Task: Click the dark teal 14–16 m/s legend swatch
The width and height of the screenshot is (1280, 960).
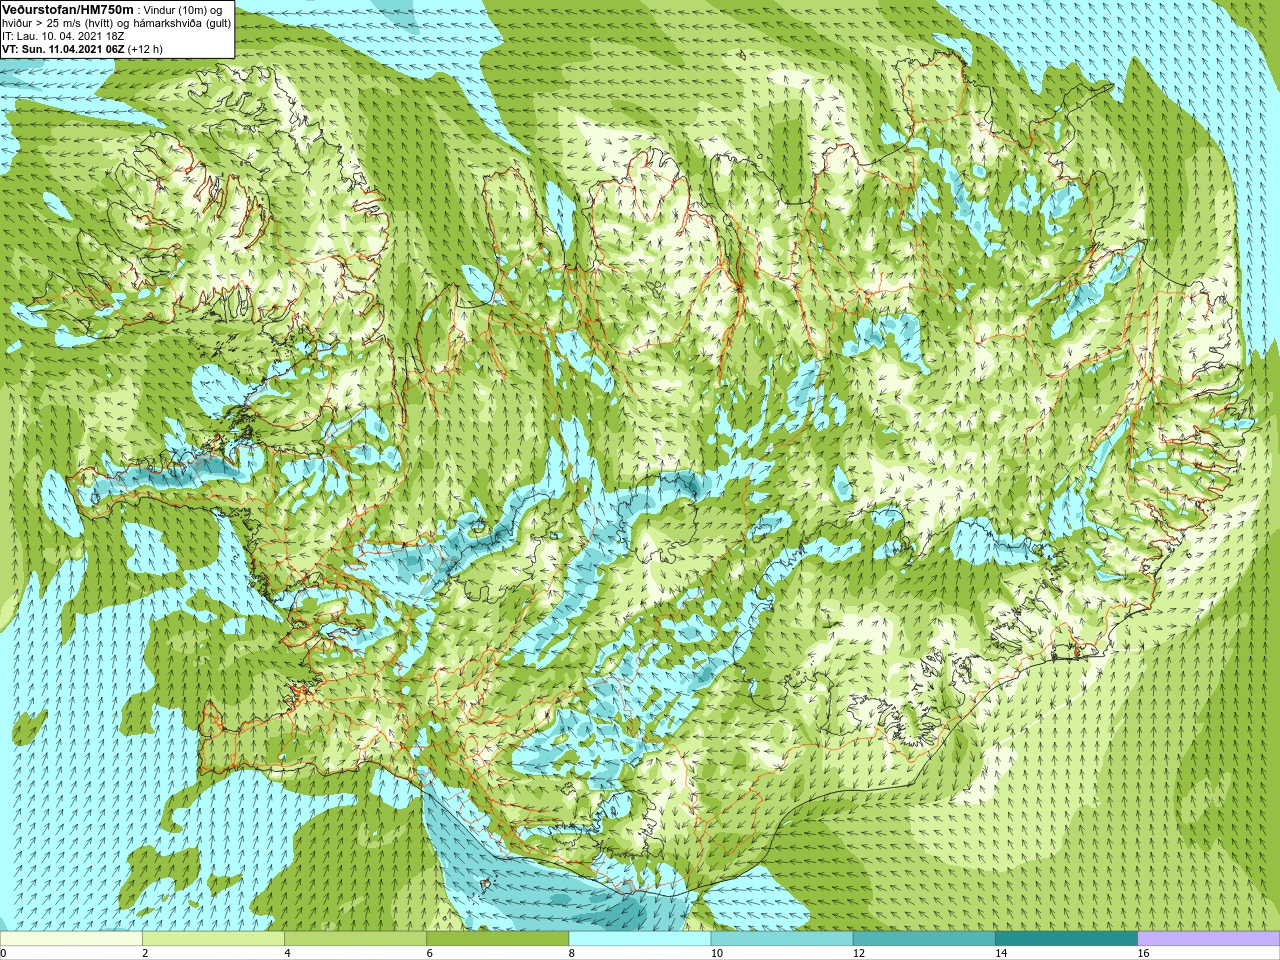Action: pos(1067,939)
